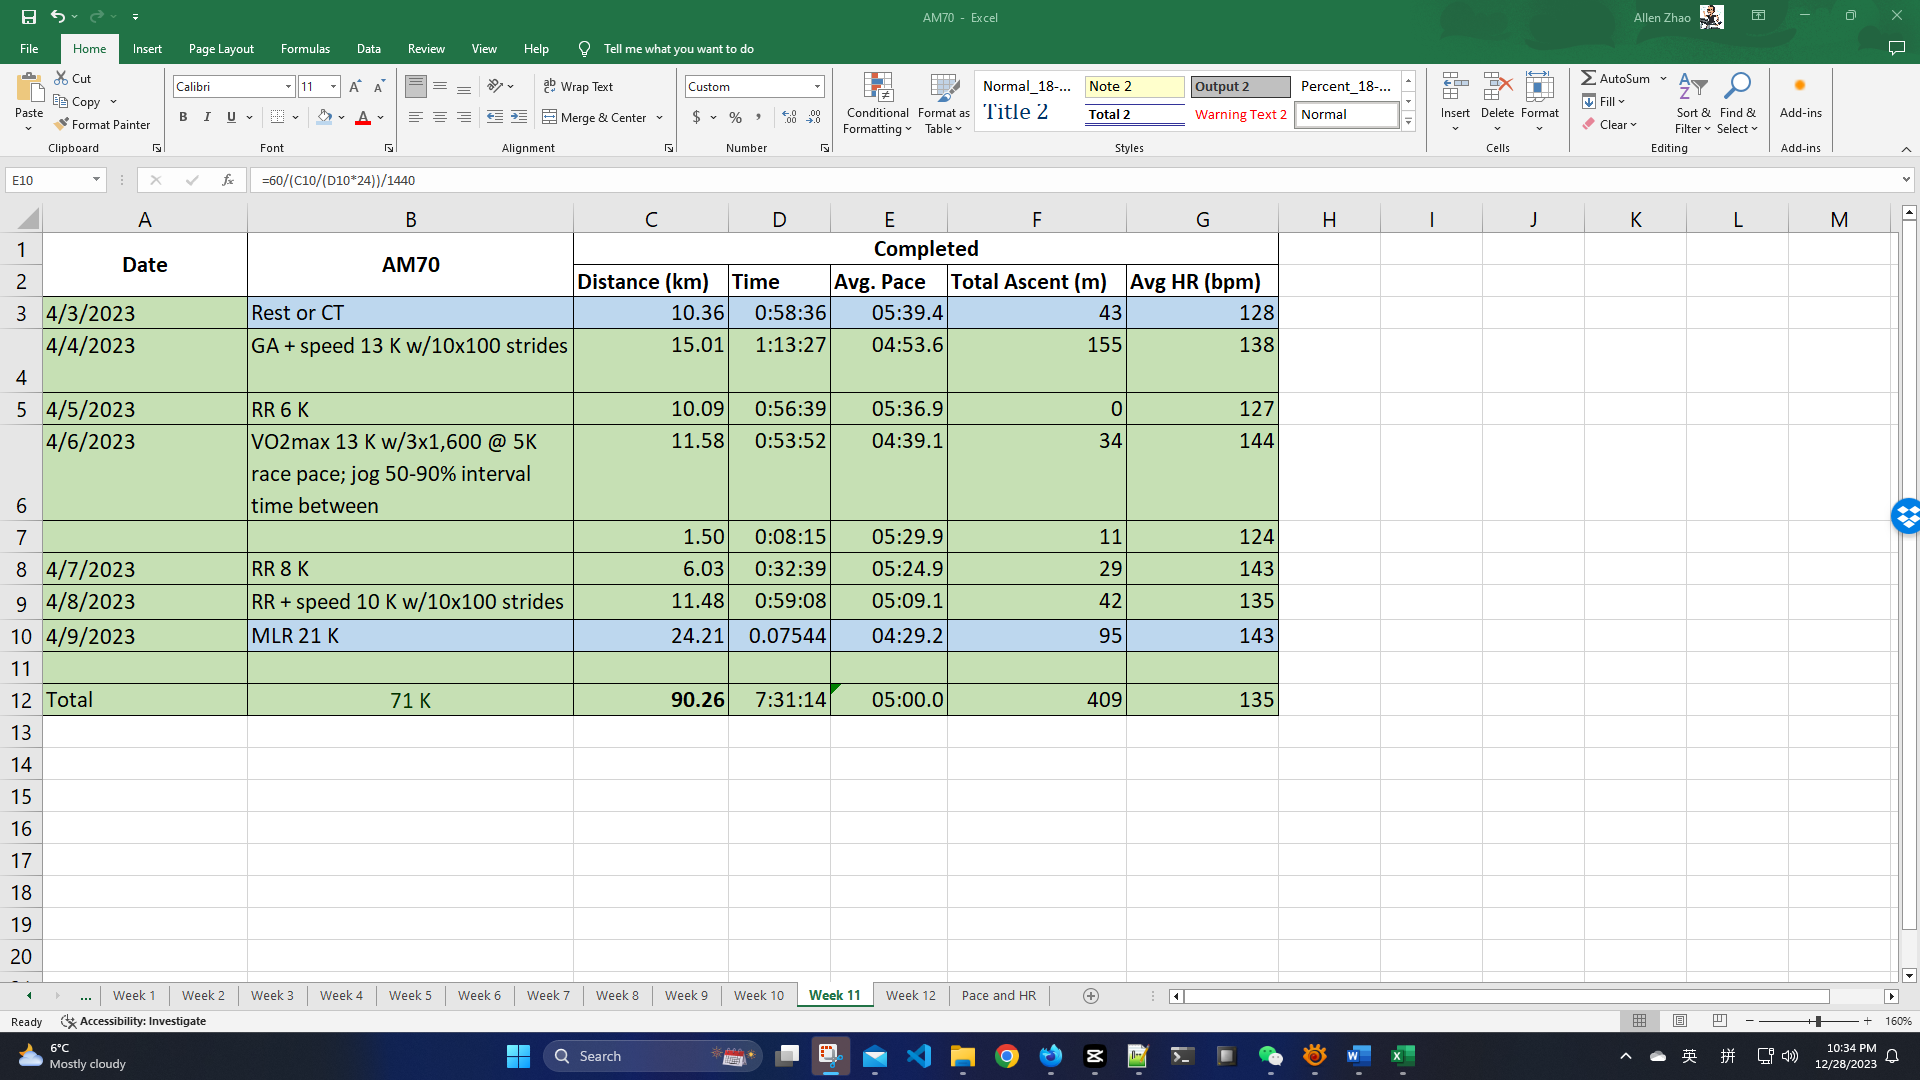Toggle Bold formatting
This screenshot has height=1080, width=1920.
183,118
